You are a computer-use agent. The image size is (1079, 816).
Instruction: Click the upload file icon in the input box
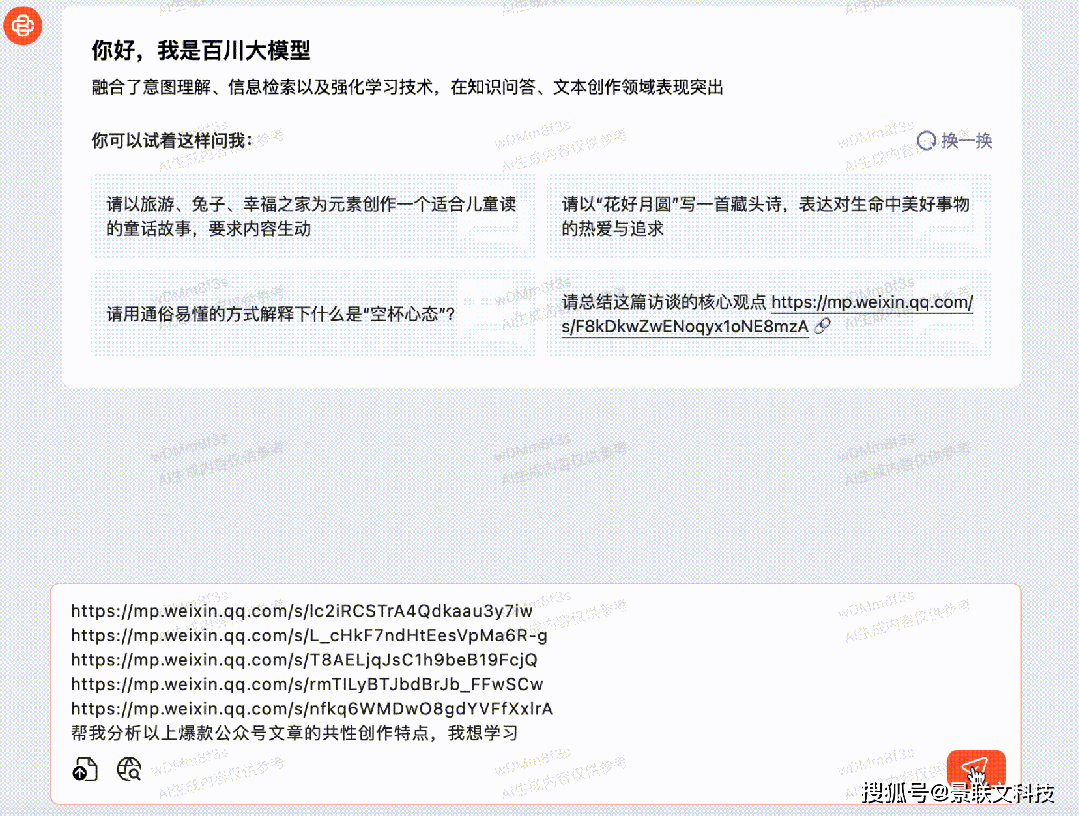tap(85, 769)
